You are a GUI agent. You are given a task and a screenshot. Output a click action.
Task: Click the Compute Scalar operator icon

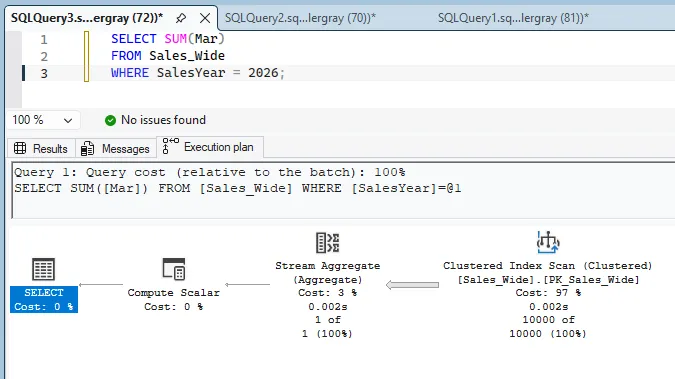[x=174, y=269]
